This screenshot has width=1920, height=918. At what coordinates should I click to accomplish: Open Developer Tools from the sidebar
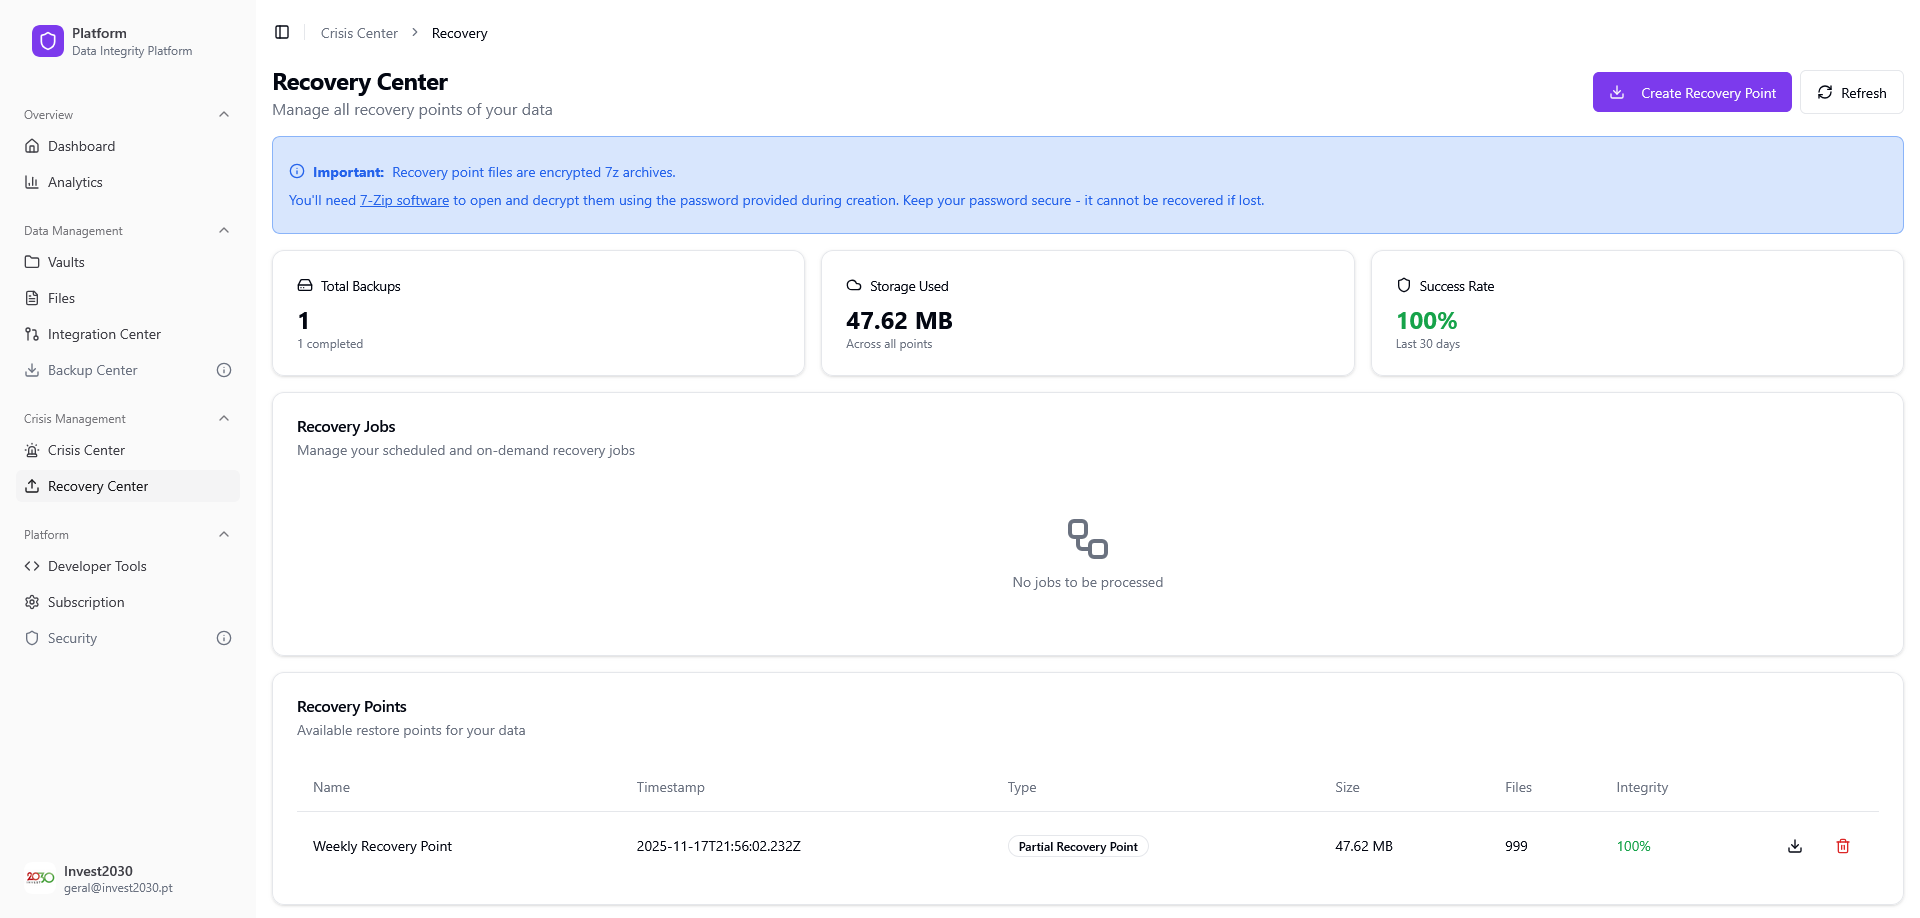click(97, 566)
